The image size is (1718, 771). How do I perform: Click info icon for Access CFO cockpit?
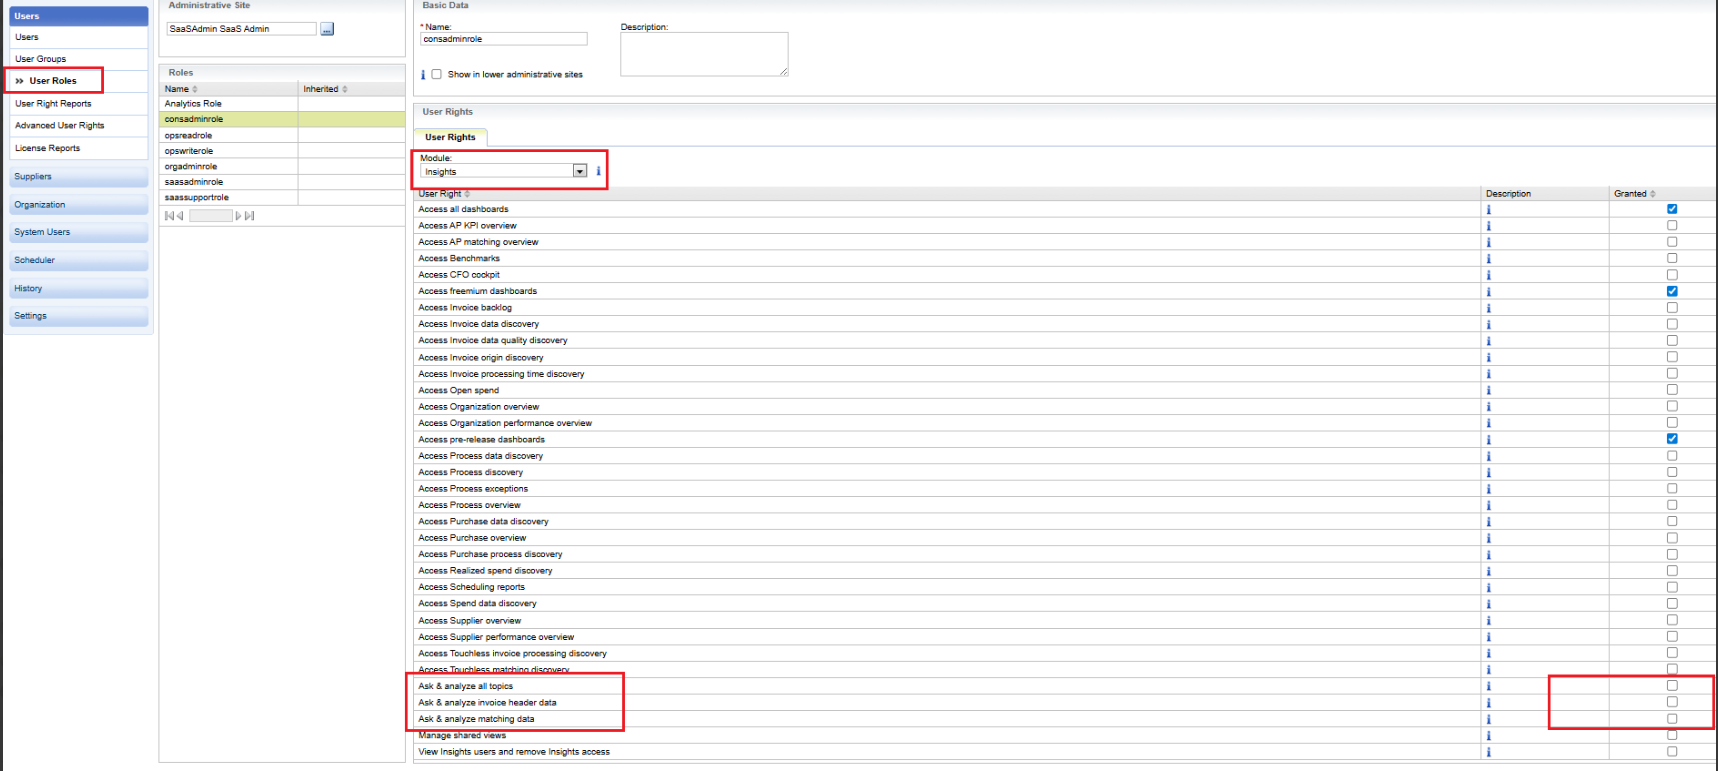pyautogui.click(x=1488, y=275)
